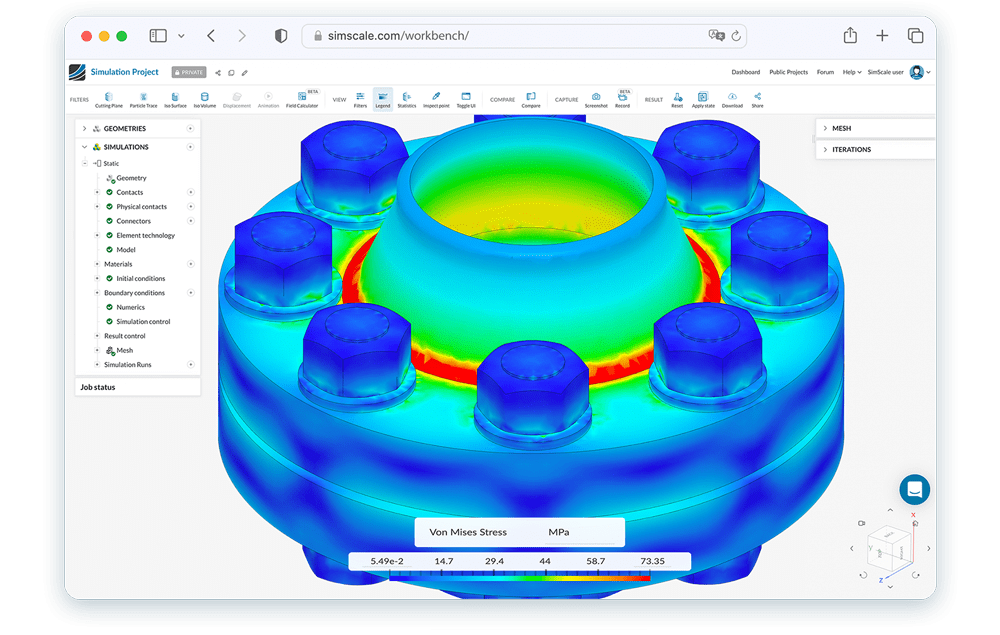Collapse the SIMULATIONS tree
This screenshot has width=1000, height=635.
[x=84, y=146]
